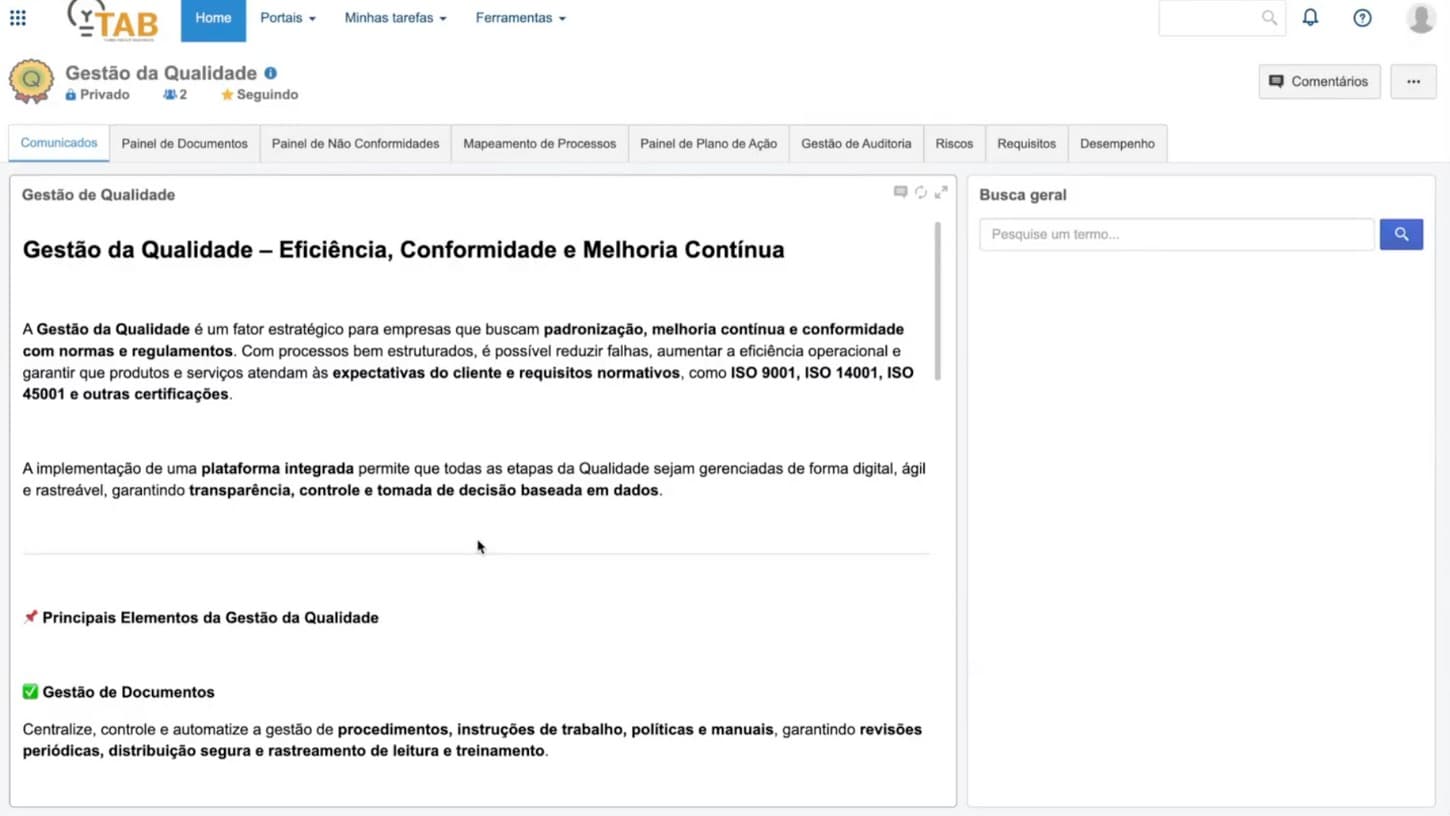
Task: Click the Gestão da Qualidade page title
Action: pyautogui.click(x=161, y=73)
